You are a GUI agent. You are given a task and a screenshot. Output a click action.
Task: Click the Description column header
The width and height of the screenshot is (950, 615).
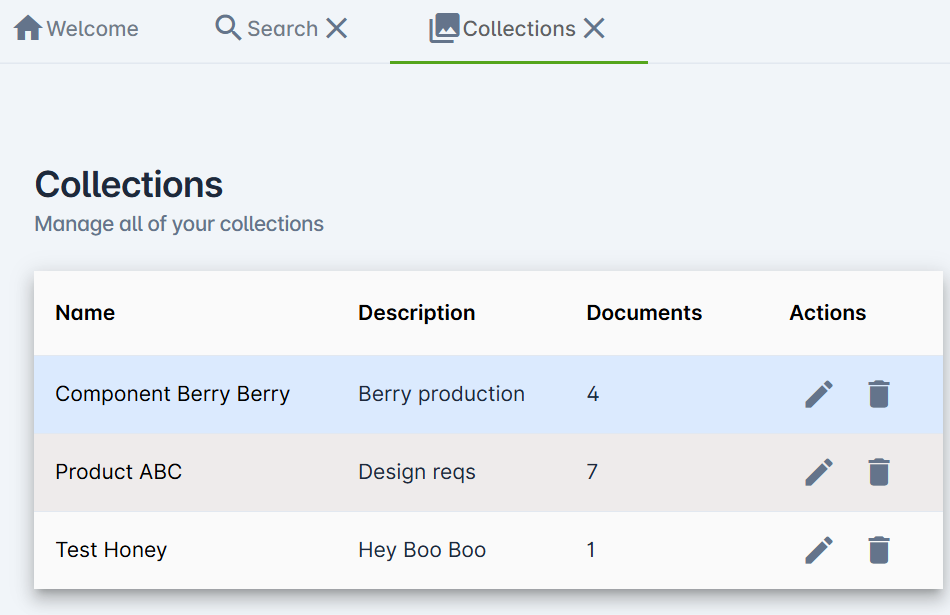point(416,313)
